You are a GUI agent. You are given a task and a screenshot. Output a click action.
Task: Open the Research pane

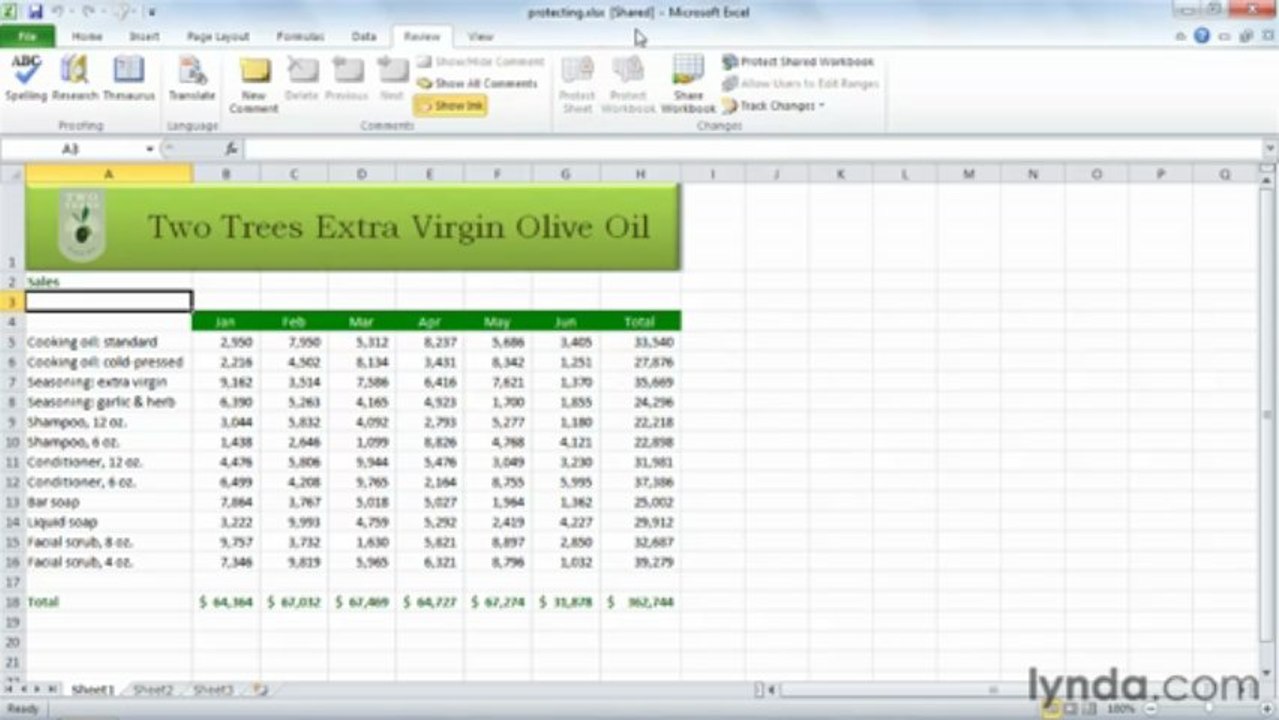pyautogui.click(x=75, y=78)
